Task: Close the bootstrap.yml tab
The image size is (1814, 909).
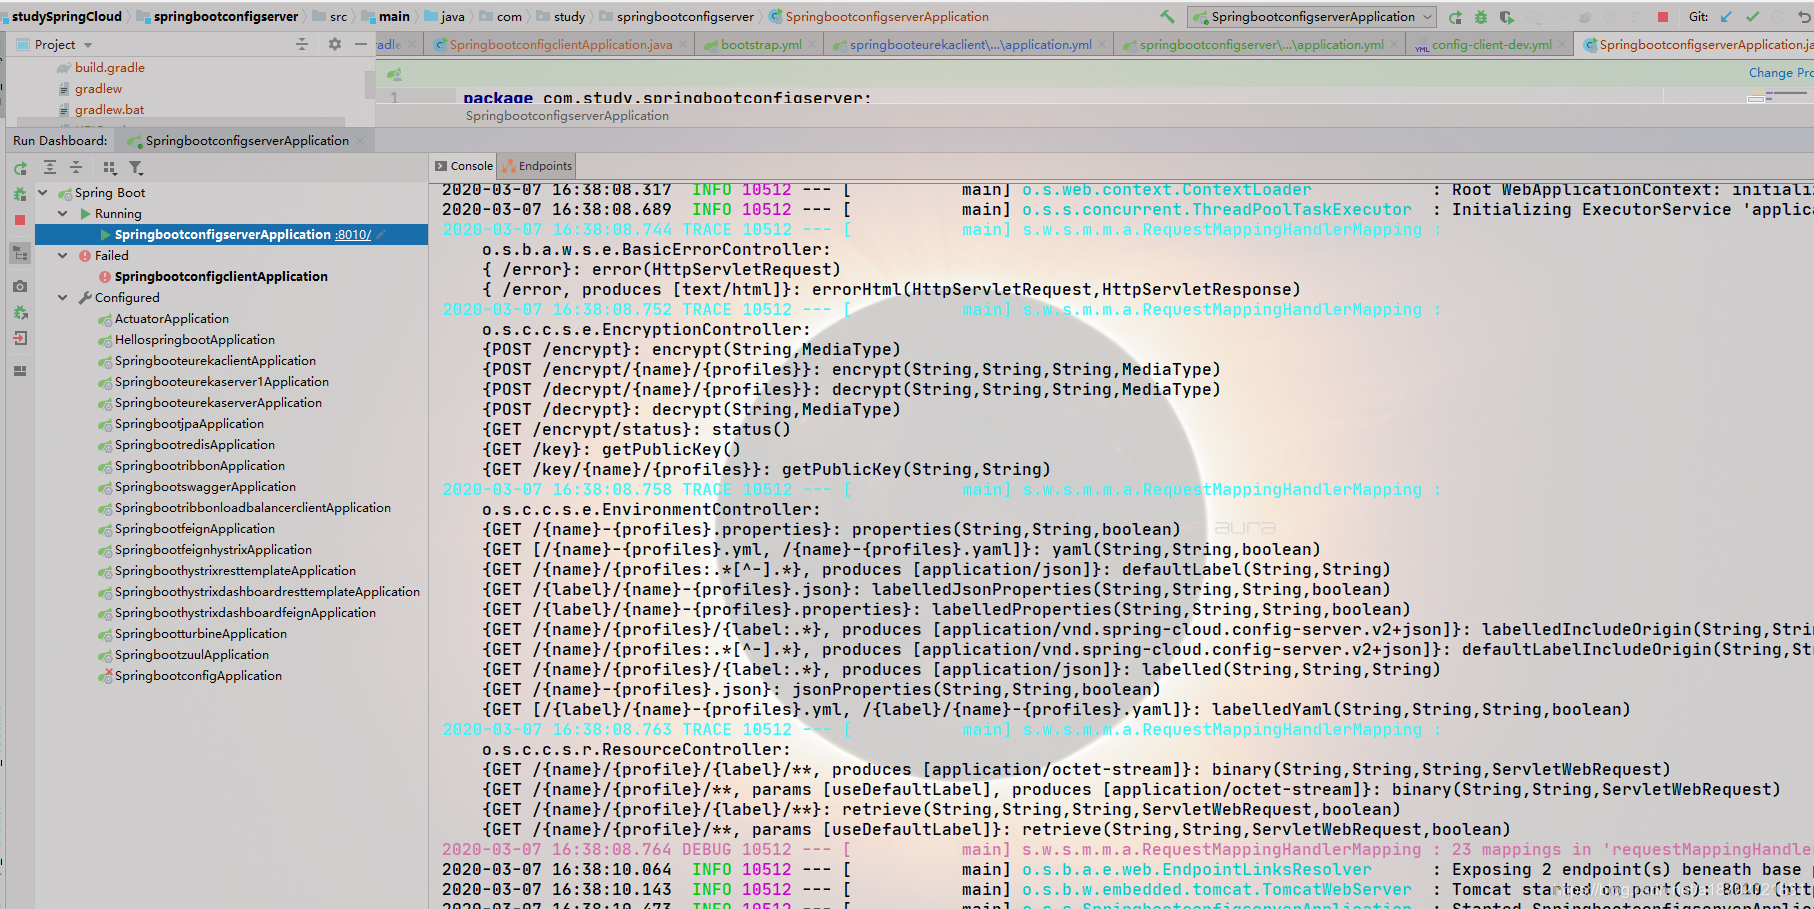Action: point(812,45)
